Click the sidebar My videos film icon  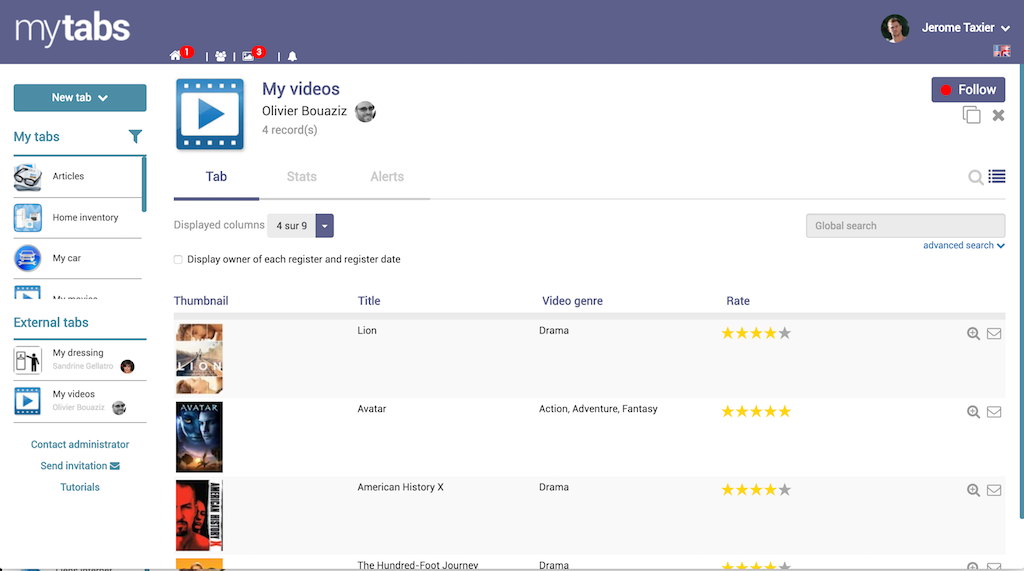pyautogui.click(x=27, y=401)
